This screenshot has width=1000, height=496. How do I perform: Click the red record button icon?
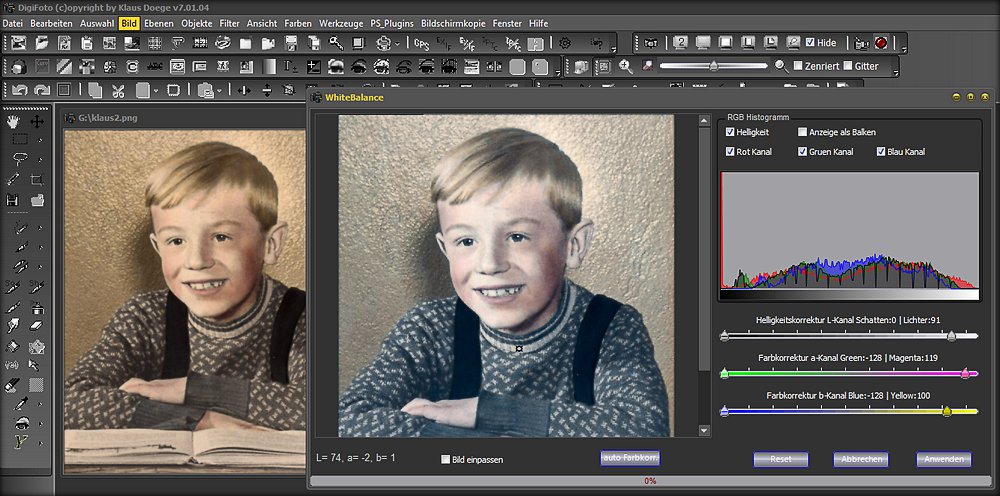(881, 43)
